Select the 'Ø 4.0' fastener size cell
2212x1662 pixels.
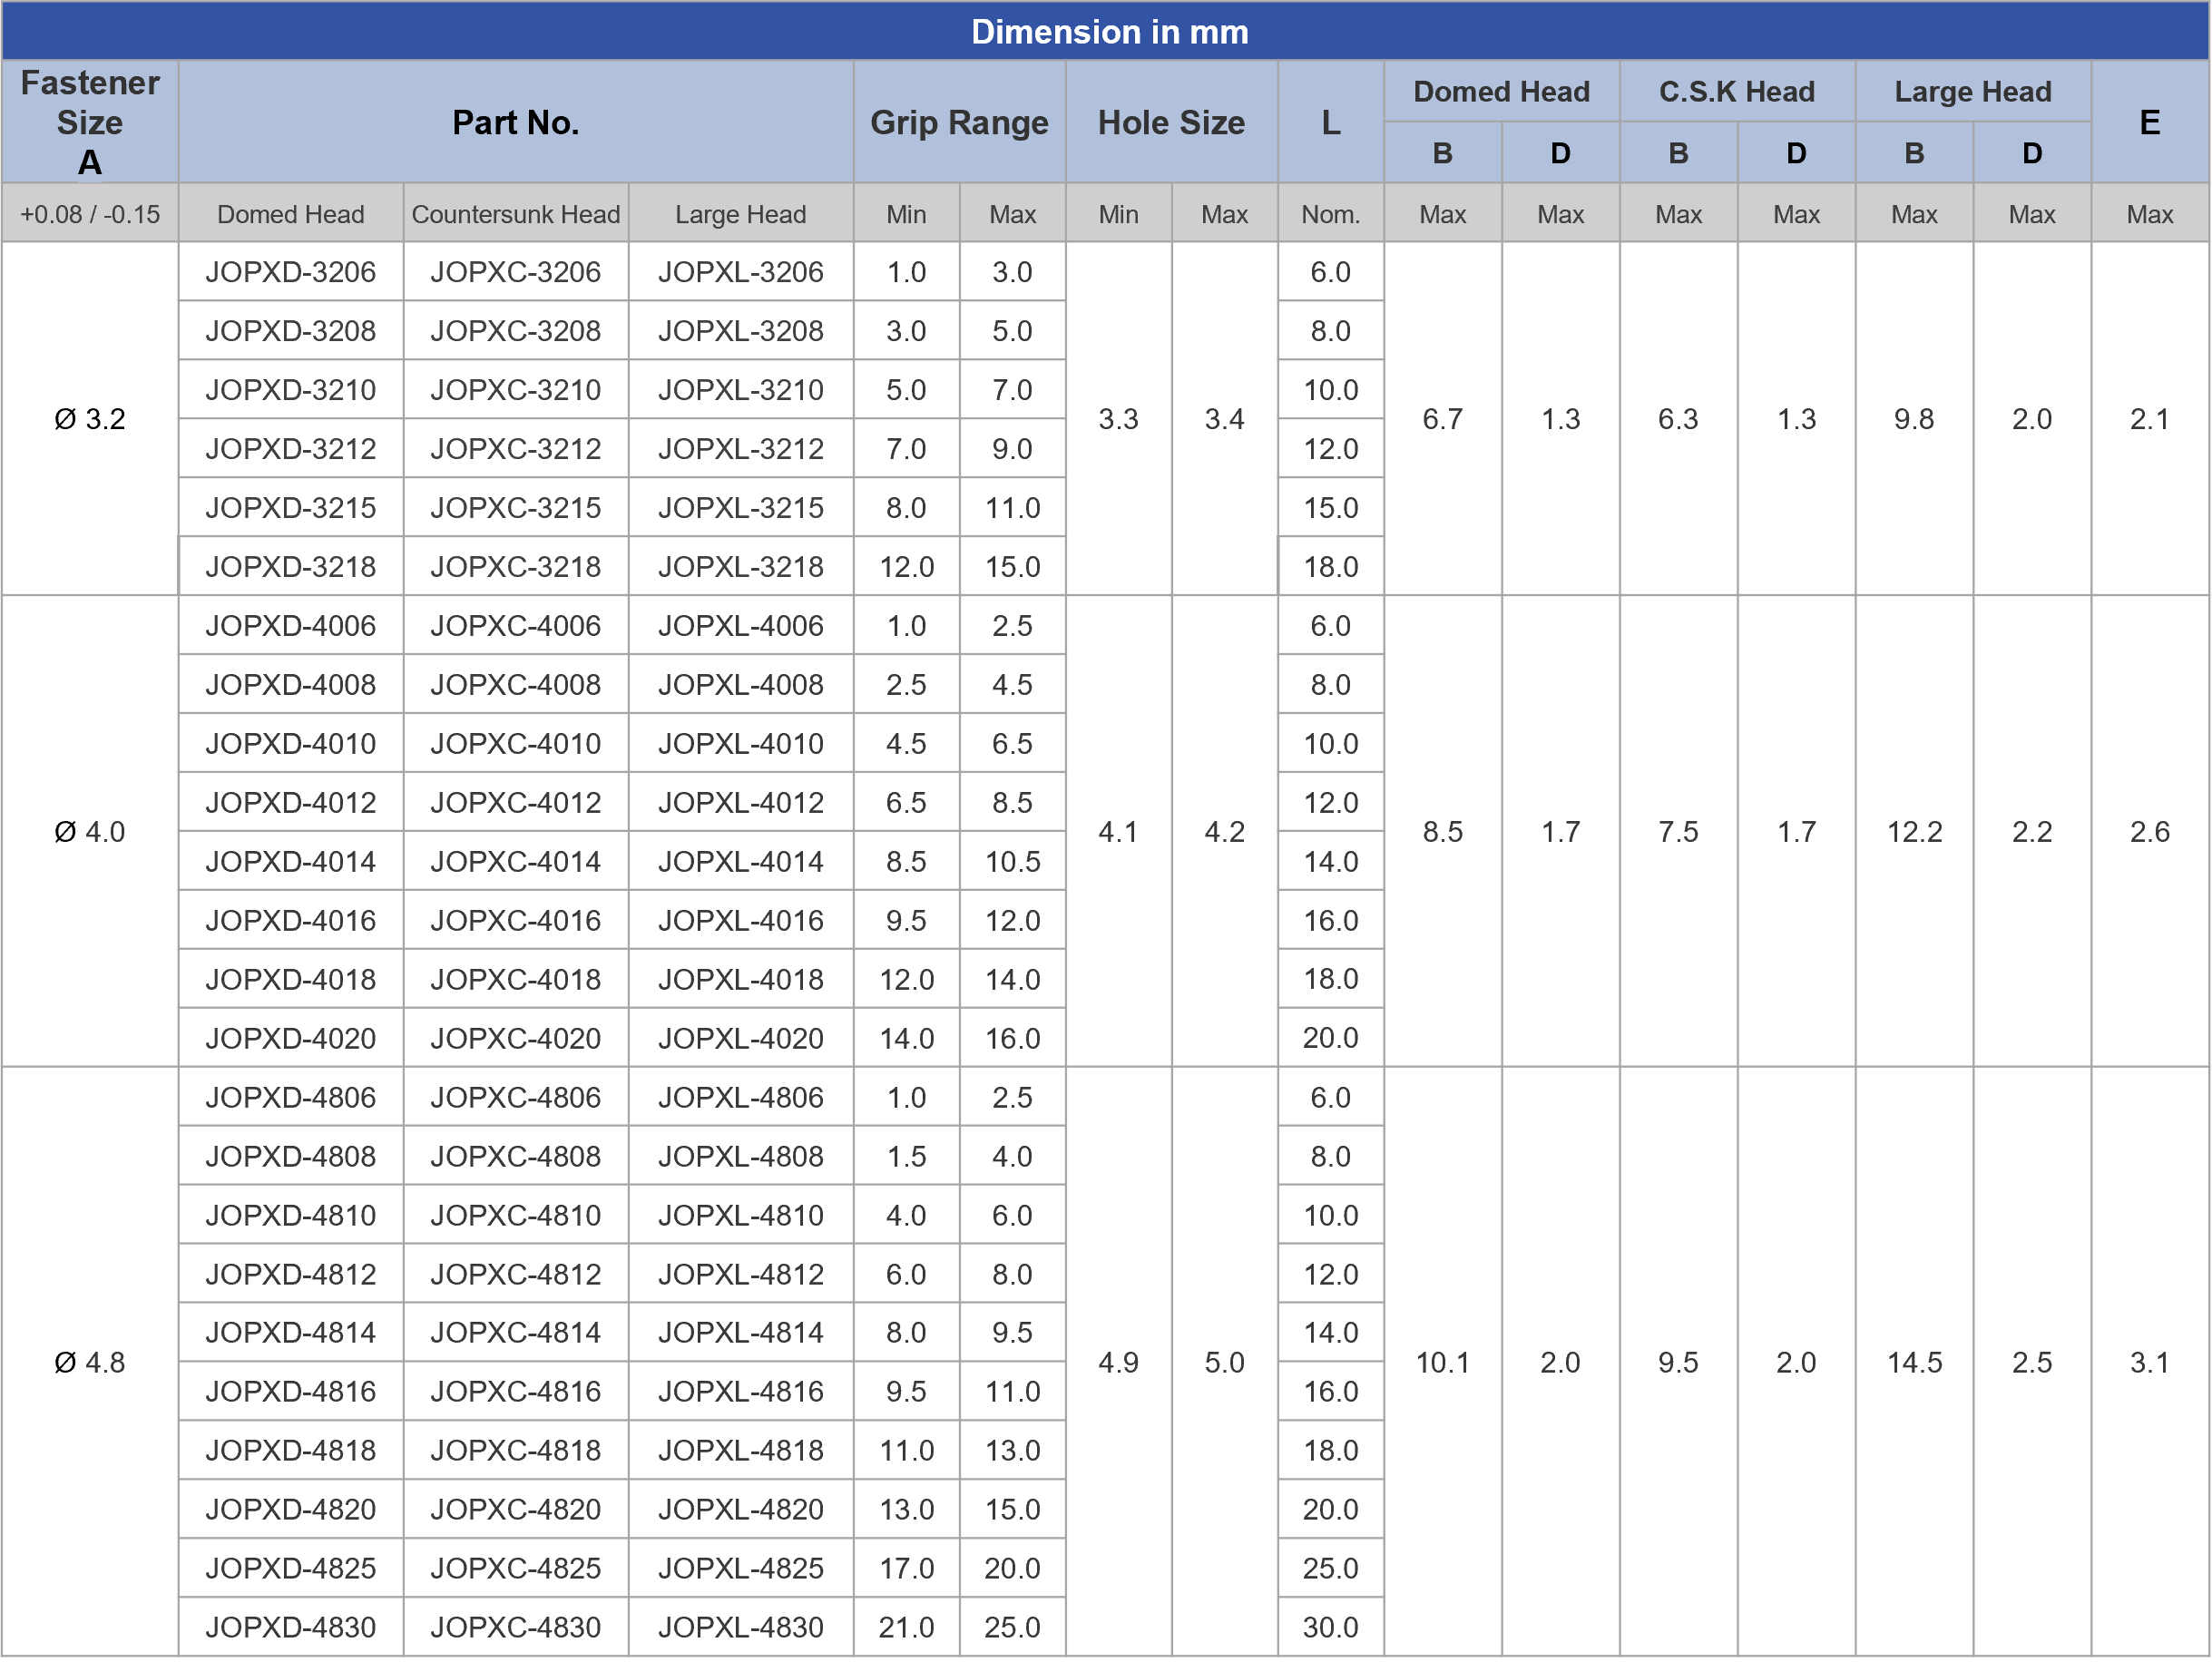click(x=90, y=832)
